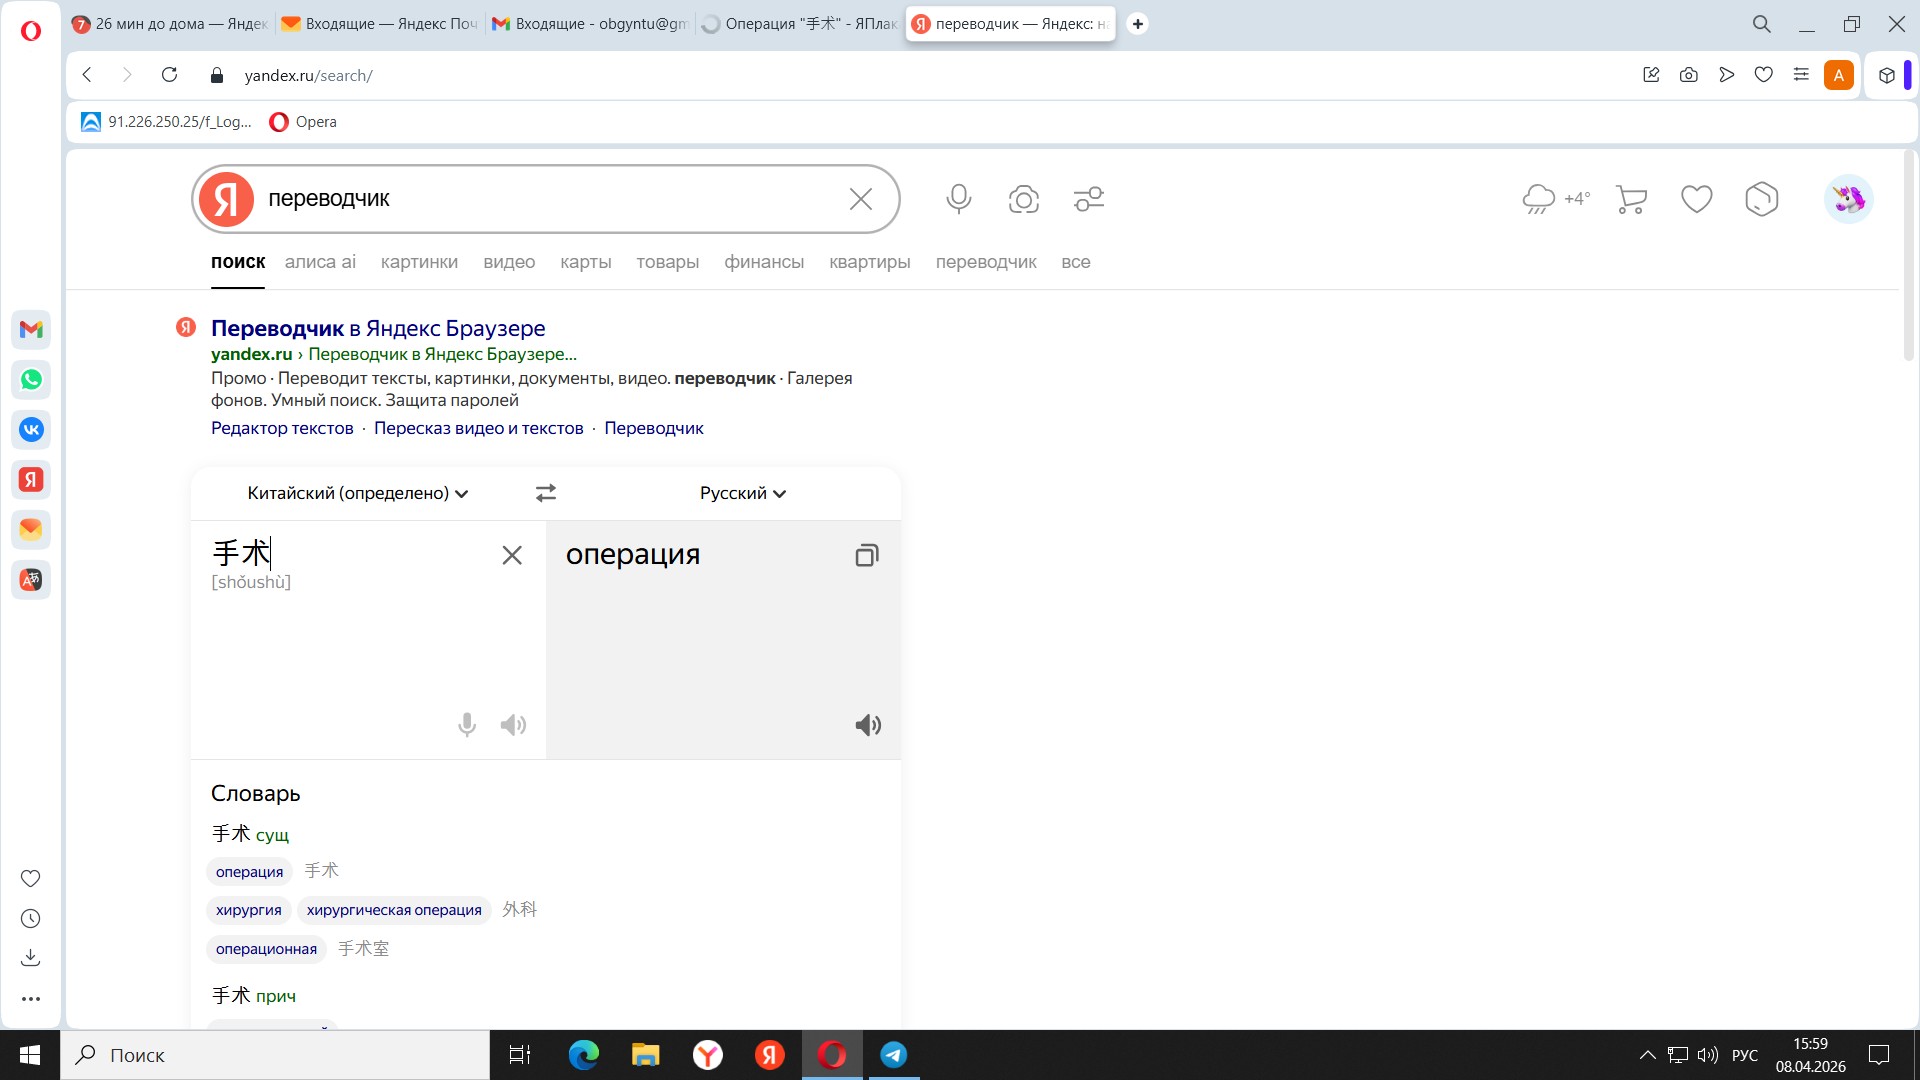The image size is (1920, 1080).
Task: Add page to bookmarks via toolbar heart
Action: point(1763,75)
